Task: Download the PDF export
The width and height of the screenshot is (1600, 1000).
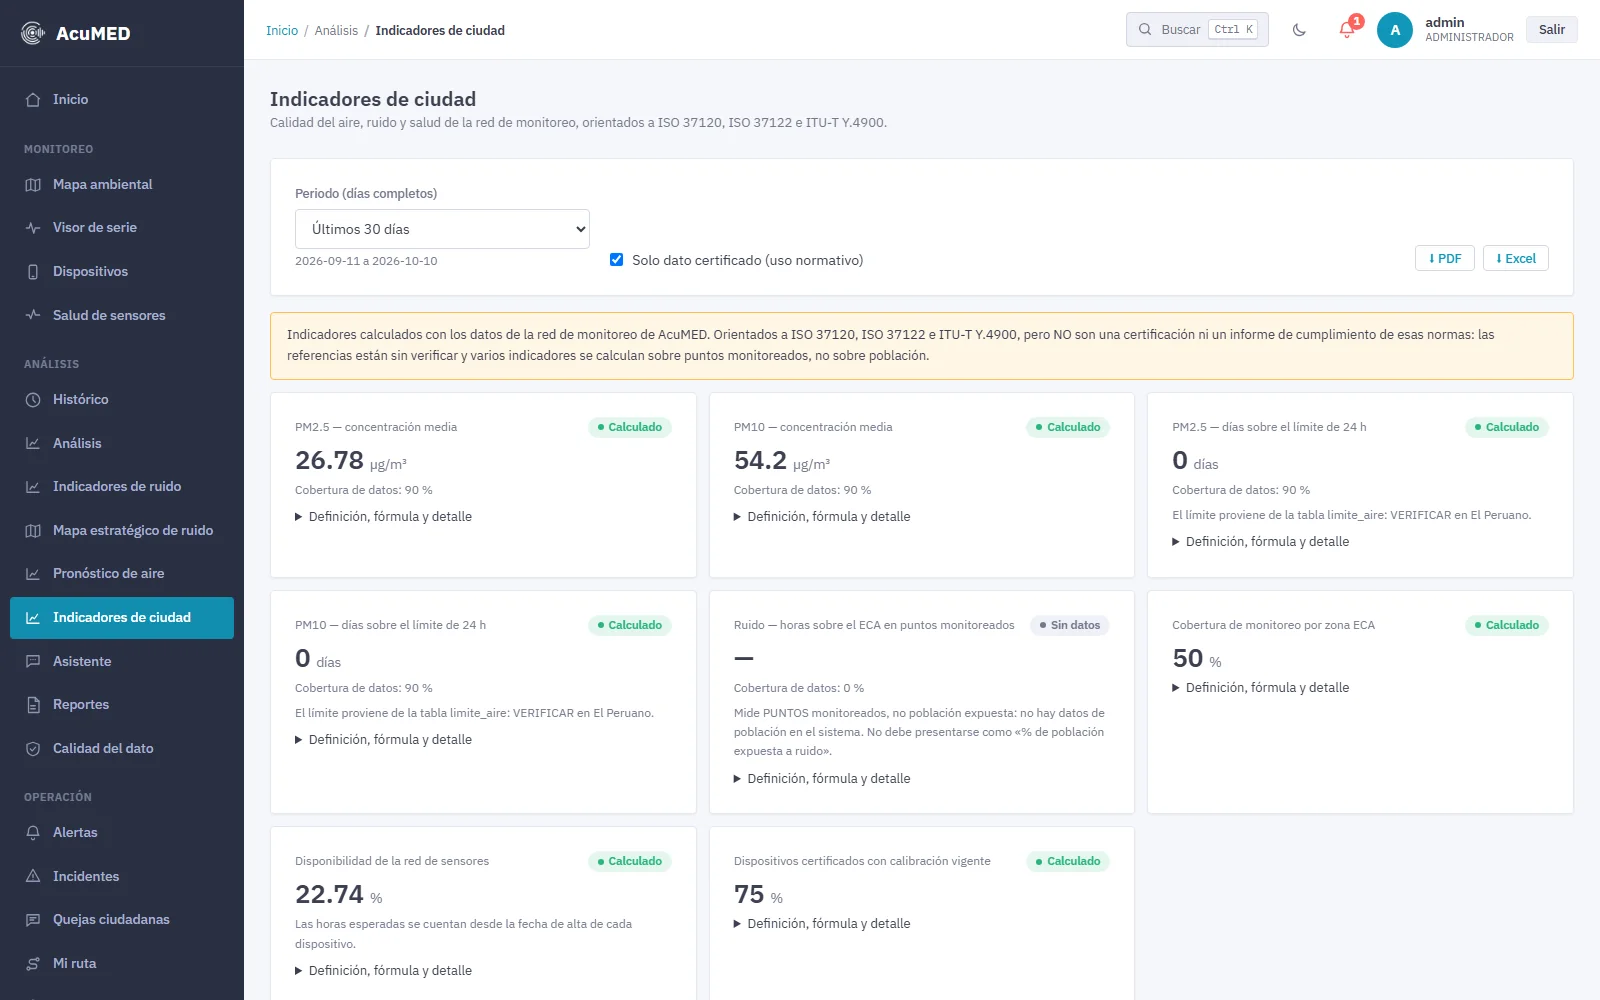Action: pyautogui.click(x=1445, y=258)
